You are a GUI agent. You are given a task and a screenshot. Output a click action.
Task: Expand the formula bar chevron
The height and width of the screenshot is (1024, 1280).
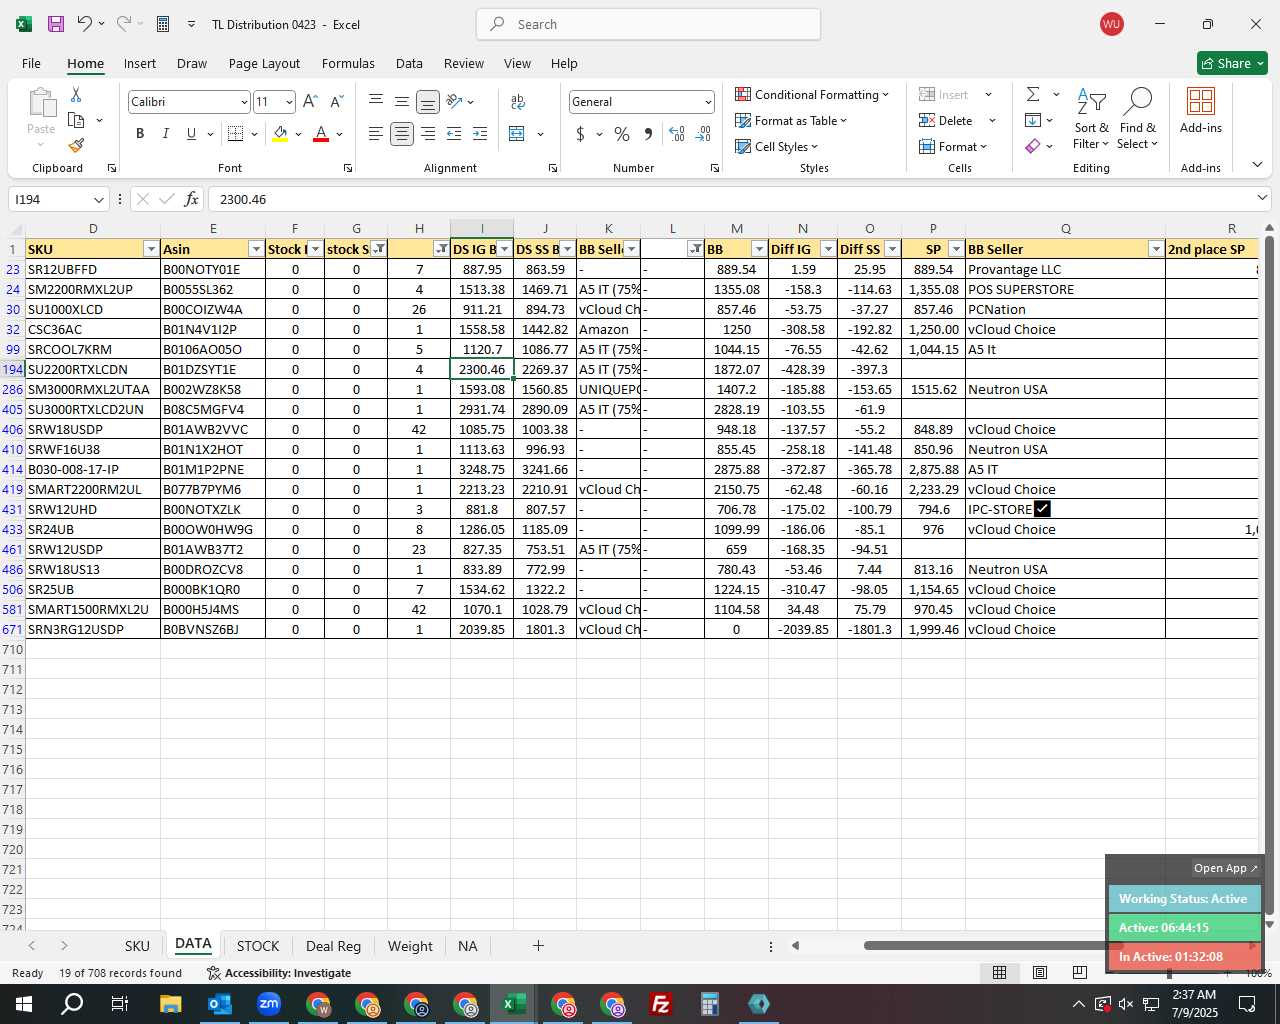tap(1261, 198)
